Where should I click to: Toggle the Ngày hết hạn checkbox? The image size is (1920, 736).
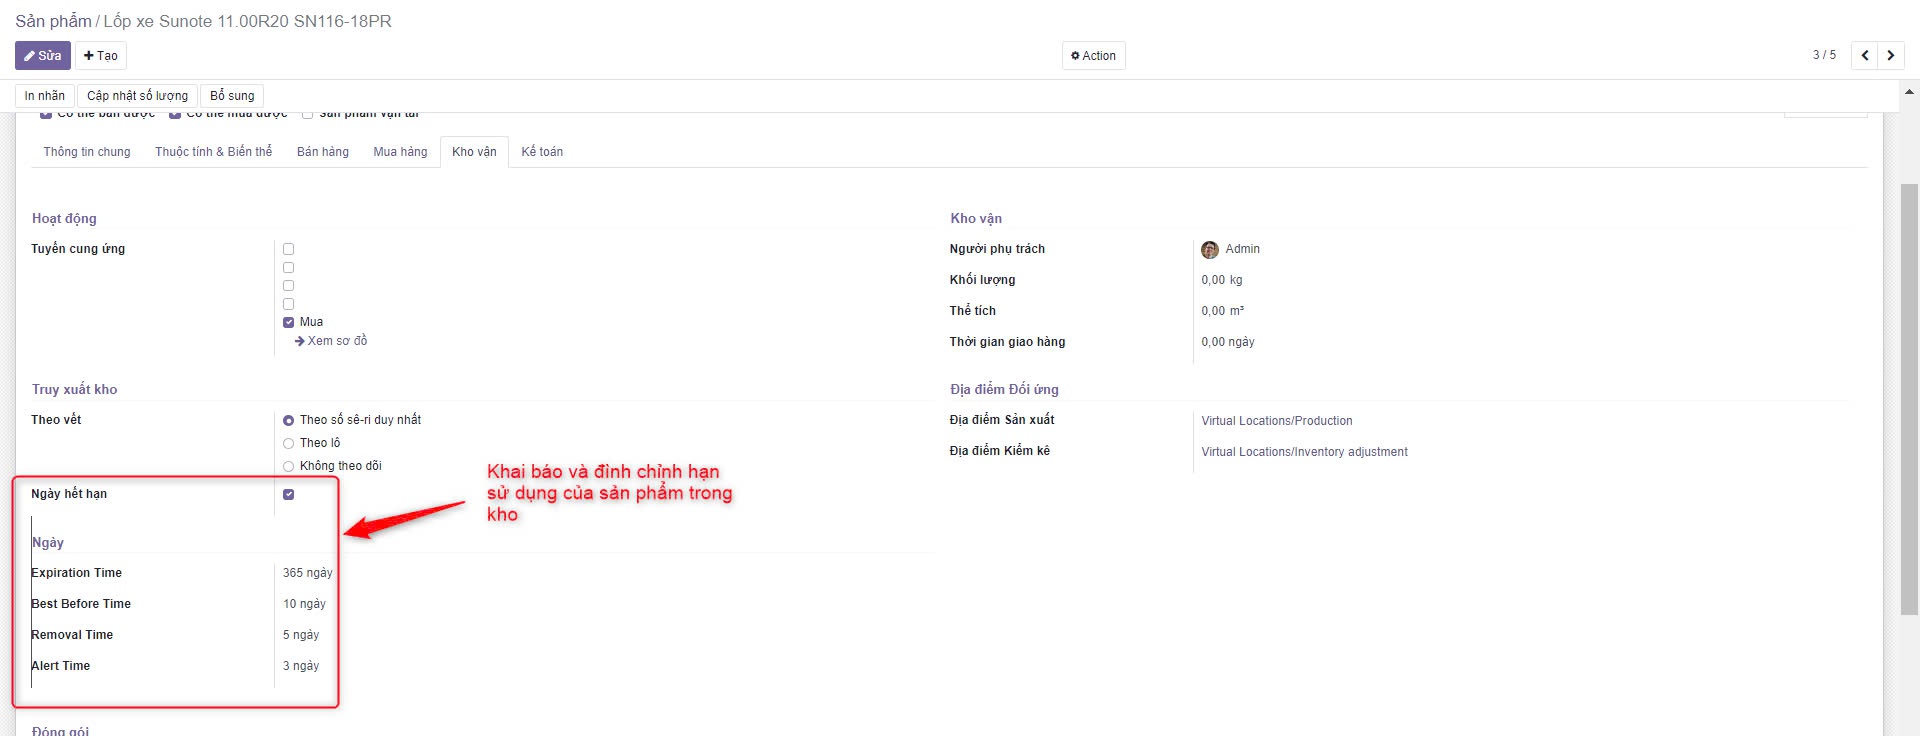coord(289,494)
